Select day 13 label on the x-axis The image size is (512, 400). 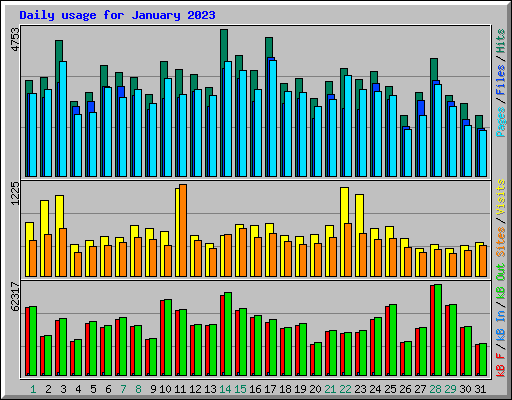[x=210, y=389]
